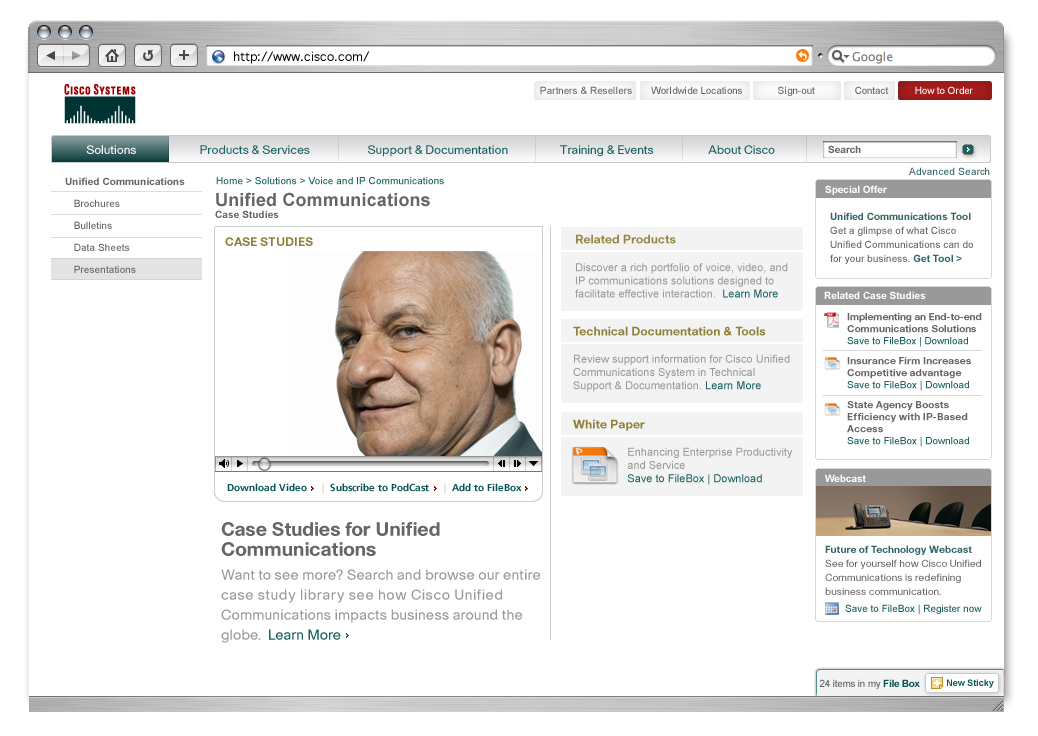Image resolution: width=1038 pixels, height=736 pixels.
Task: Click the webcast phone thumbnail image
Action: 903,511
